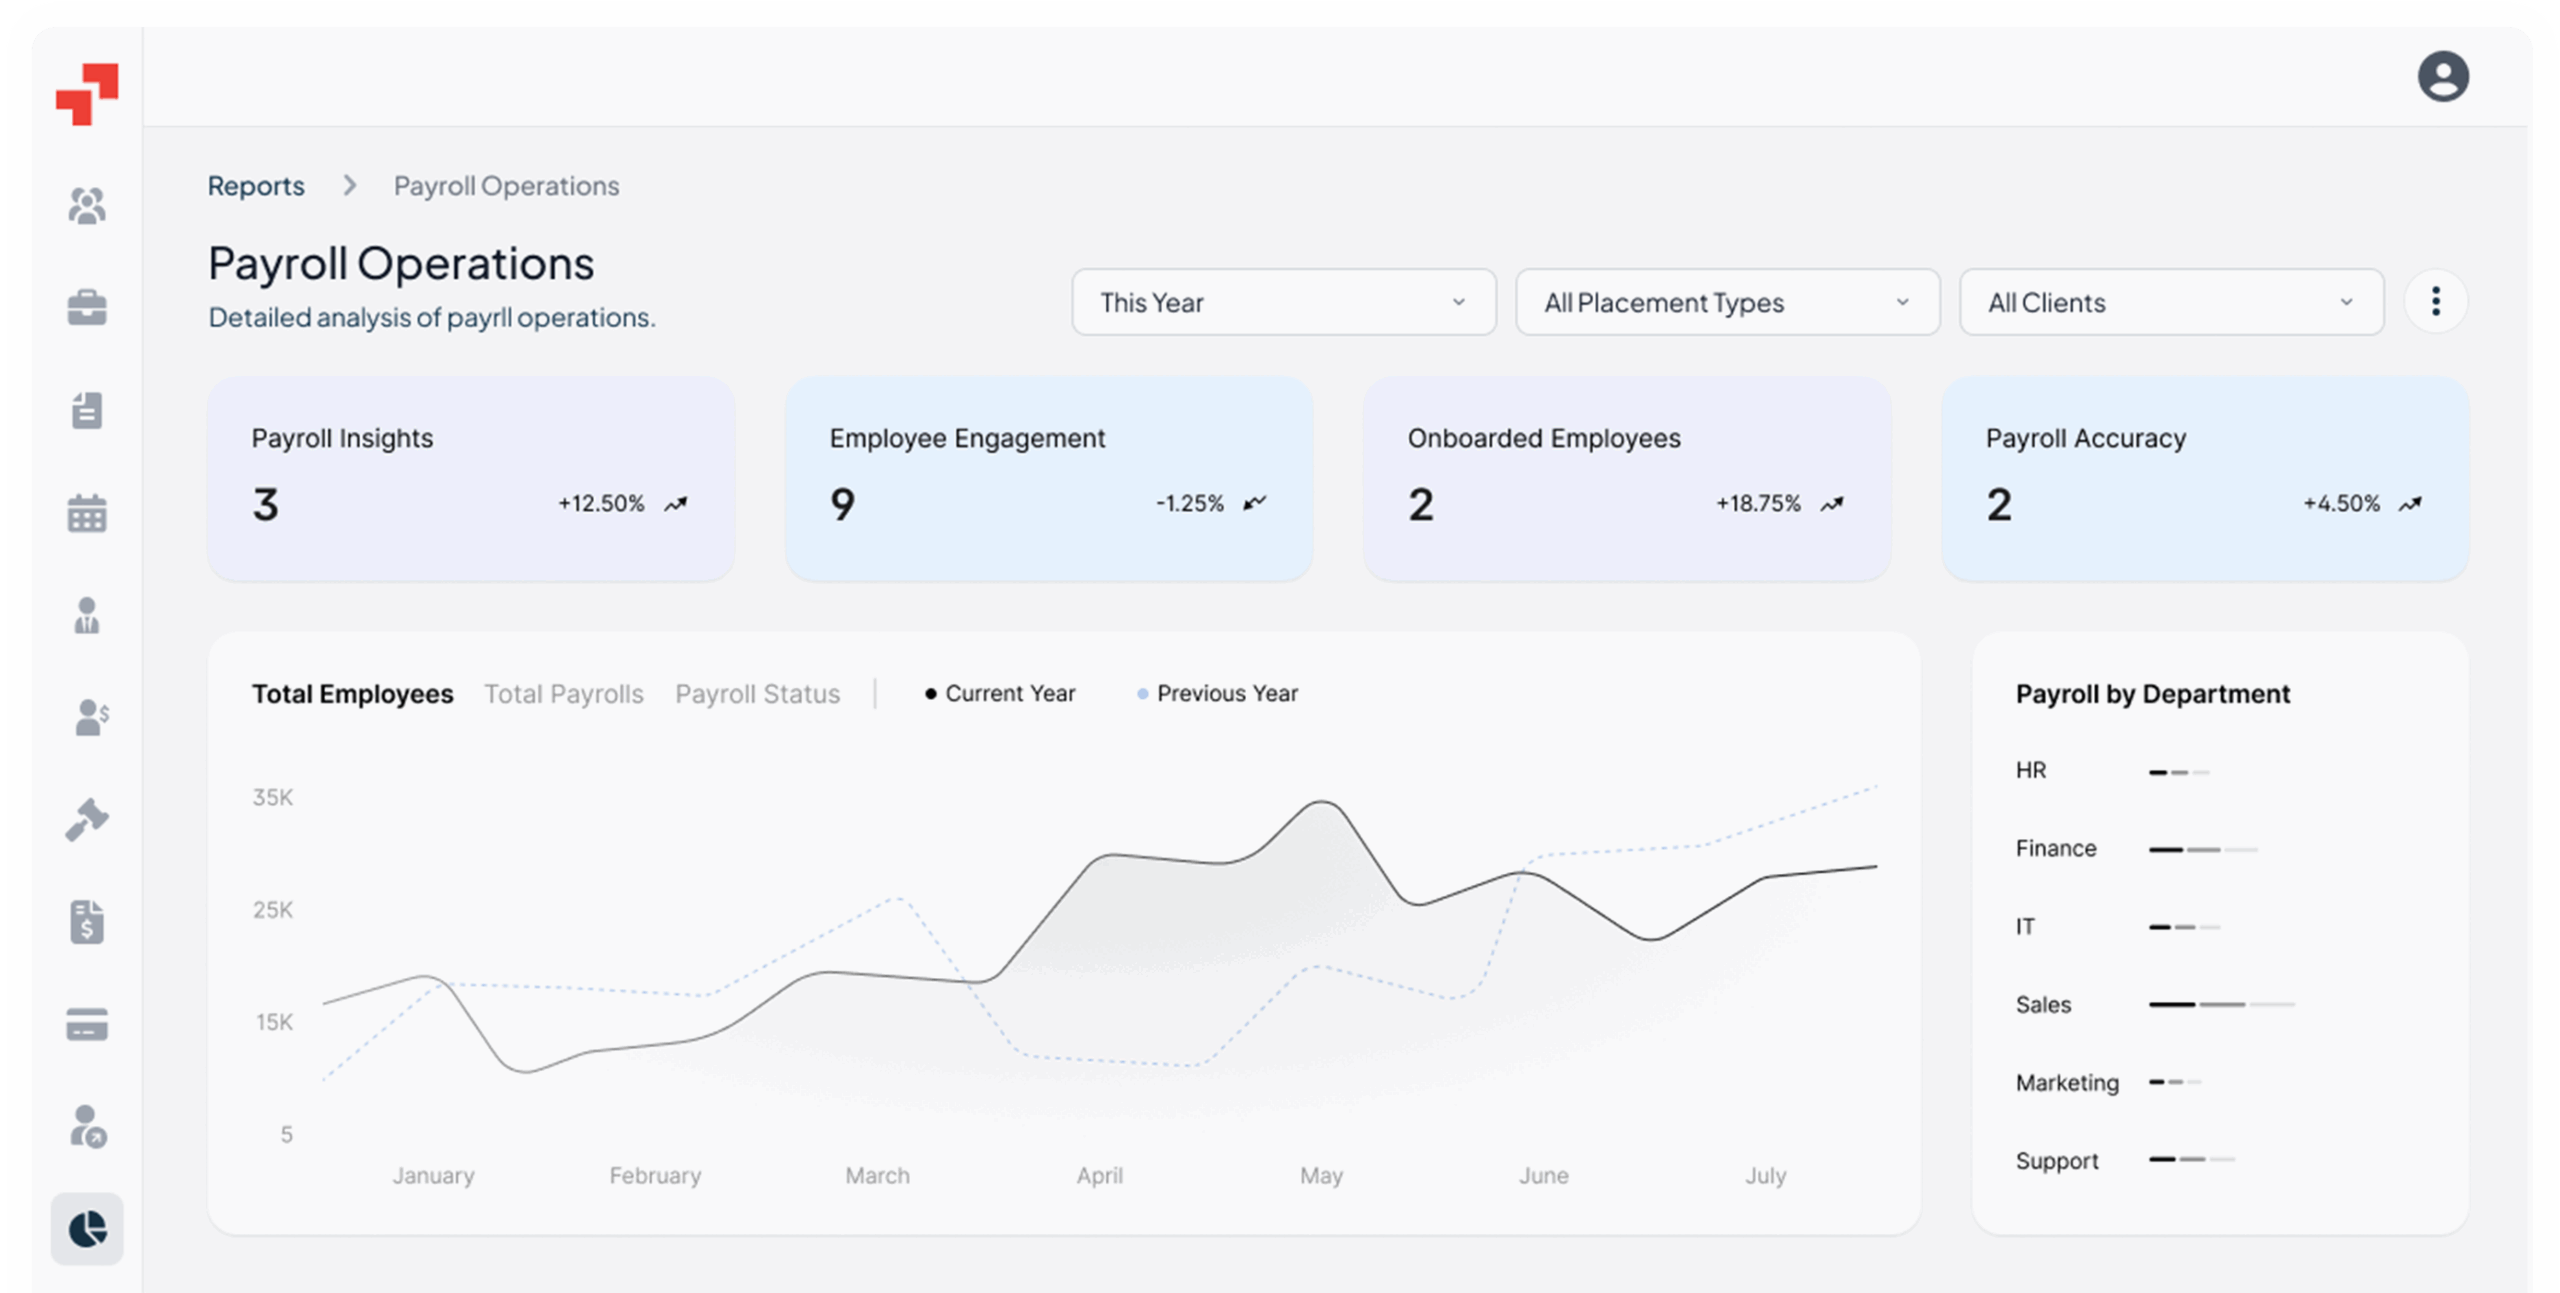Expand the All Placement Types dropdown
This screenshot has width=2560, height=1293.
pyautogui.click(x=1727, y=302)
